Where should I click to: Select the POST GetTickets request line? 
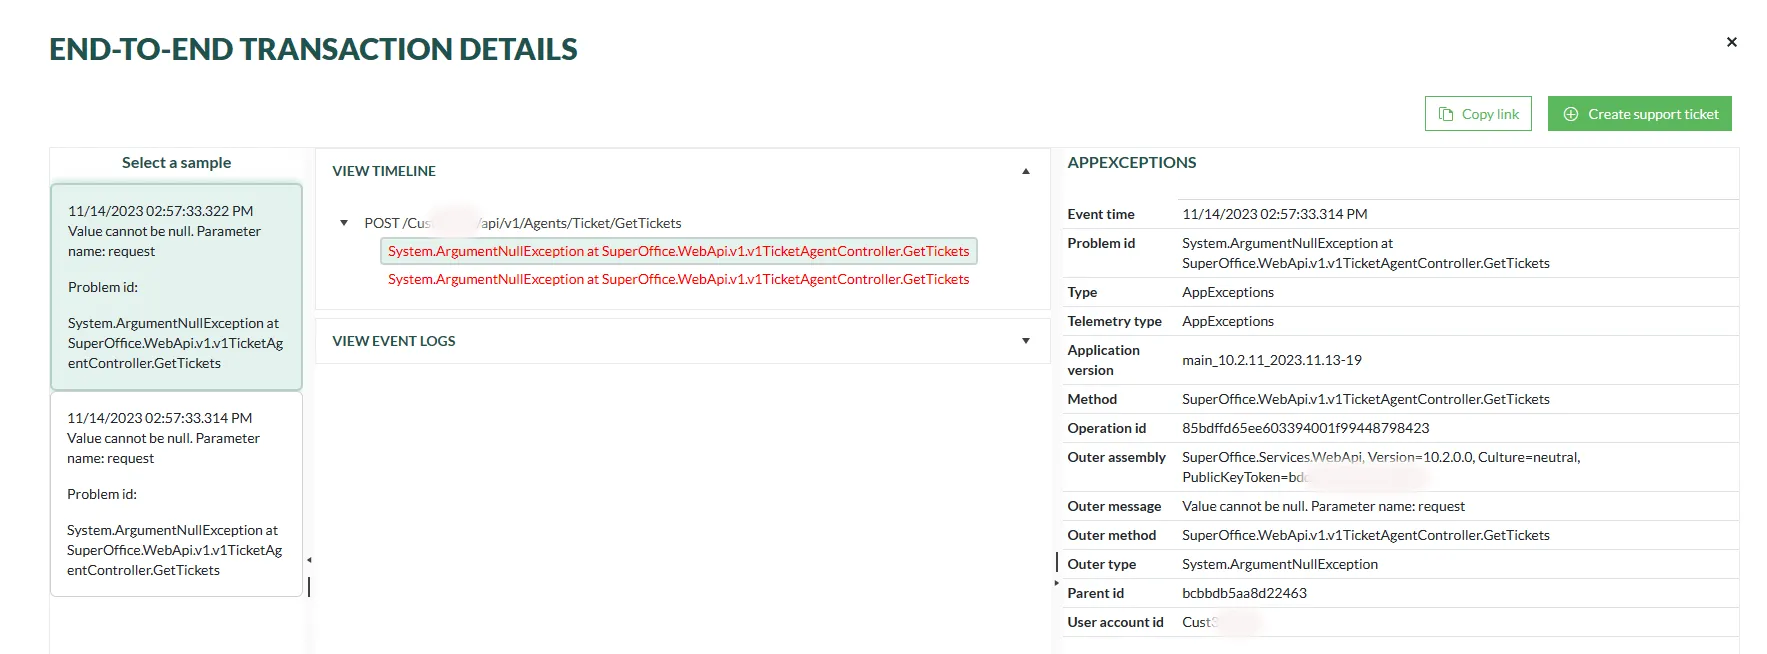[522, 223]
